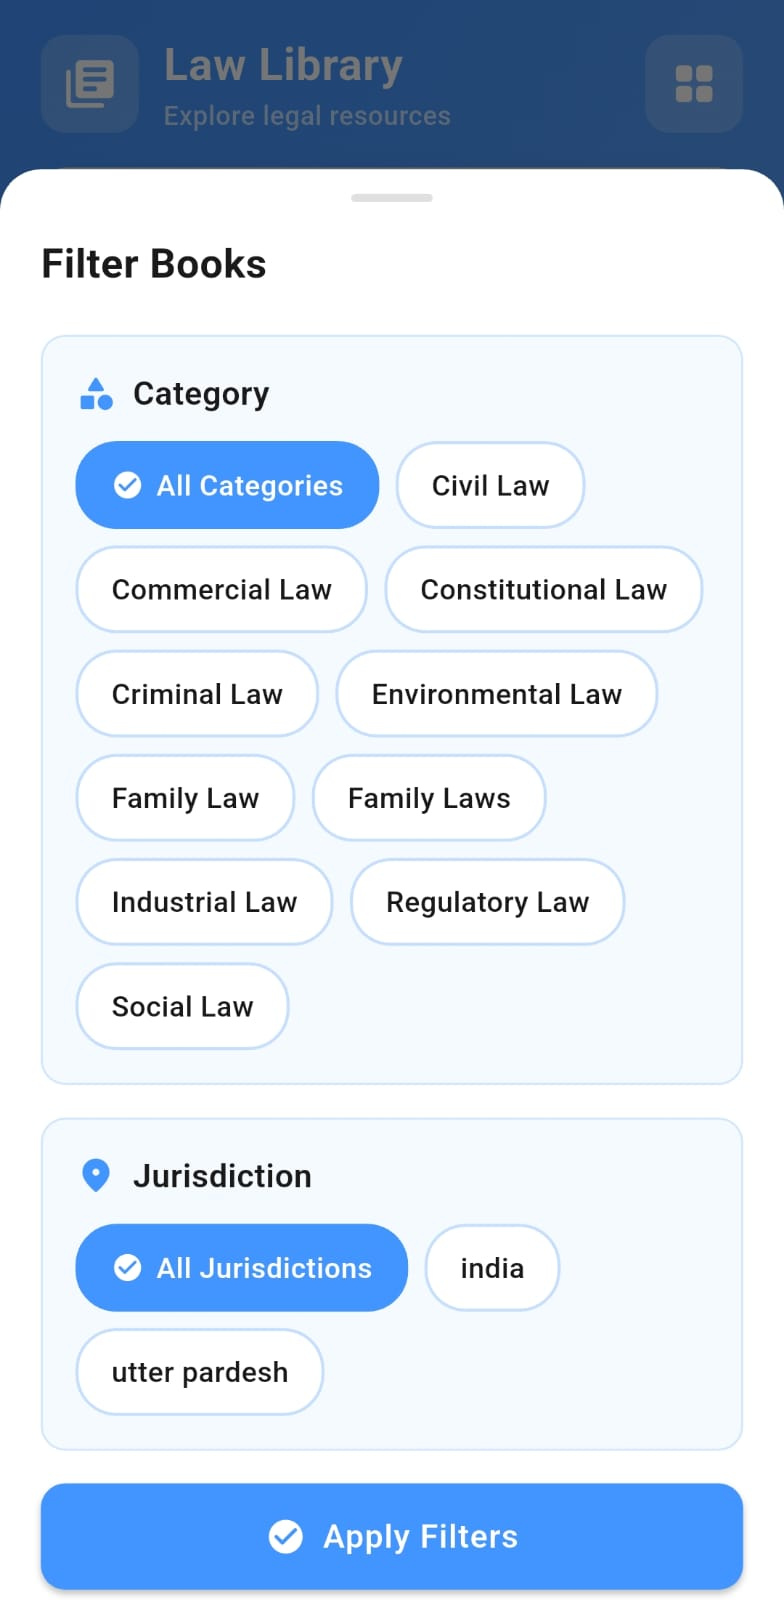Click the Jurisdiction location pin icon
Image resolution: width=784 pixels, height=1600 pixels.
pos(96,1175)
